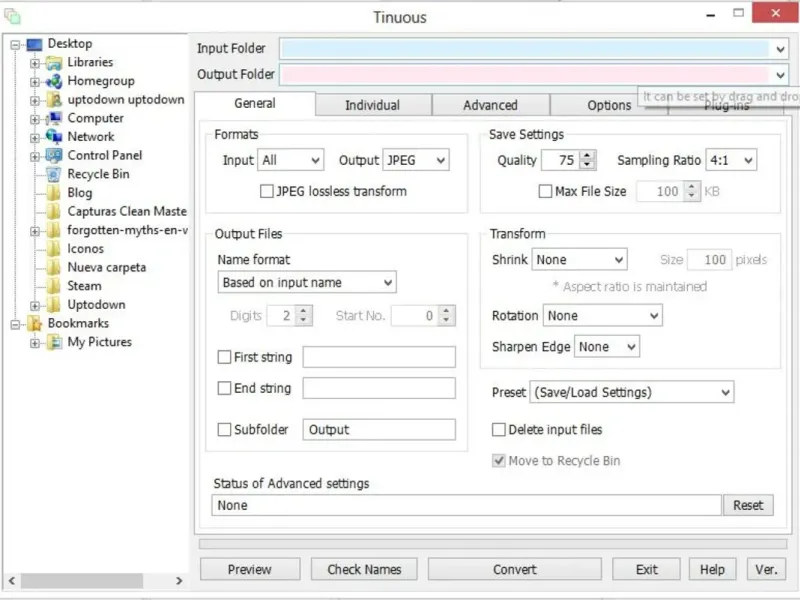Click the First string text field

[x=379, y=357]
